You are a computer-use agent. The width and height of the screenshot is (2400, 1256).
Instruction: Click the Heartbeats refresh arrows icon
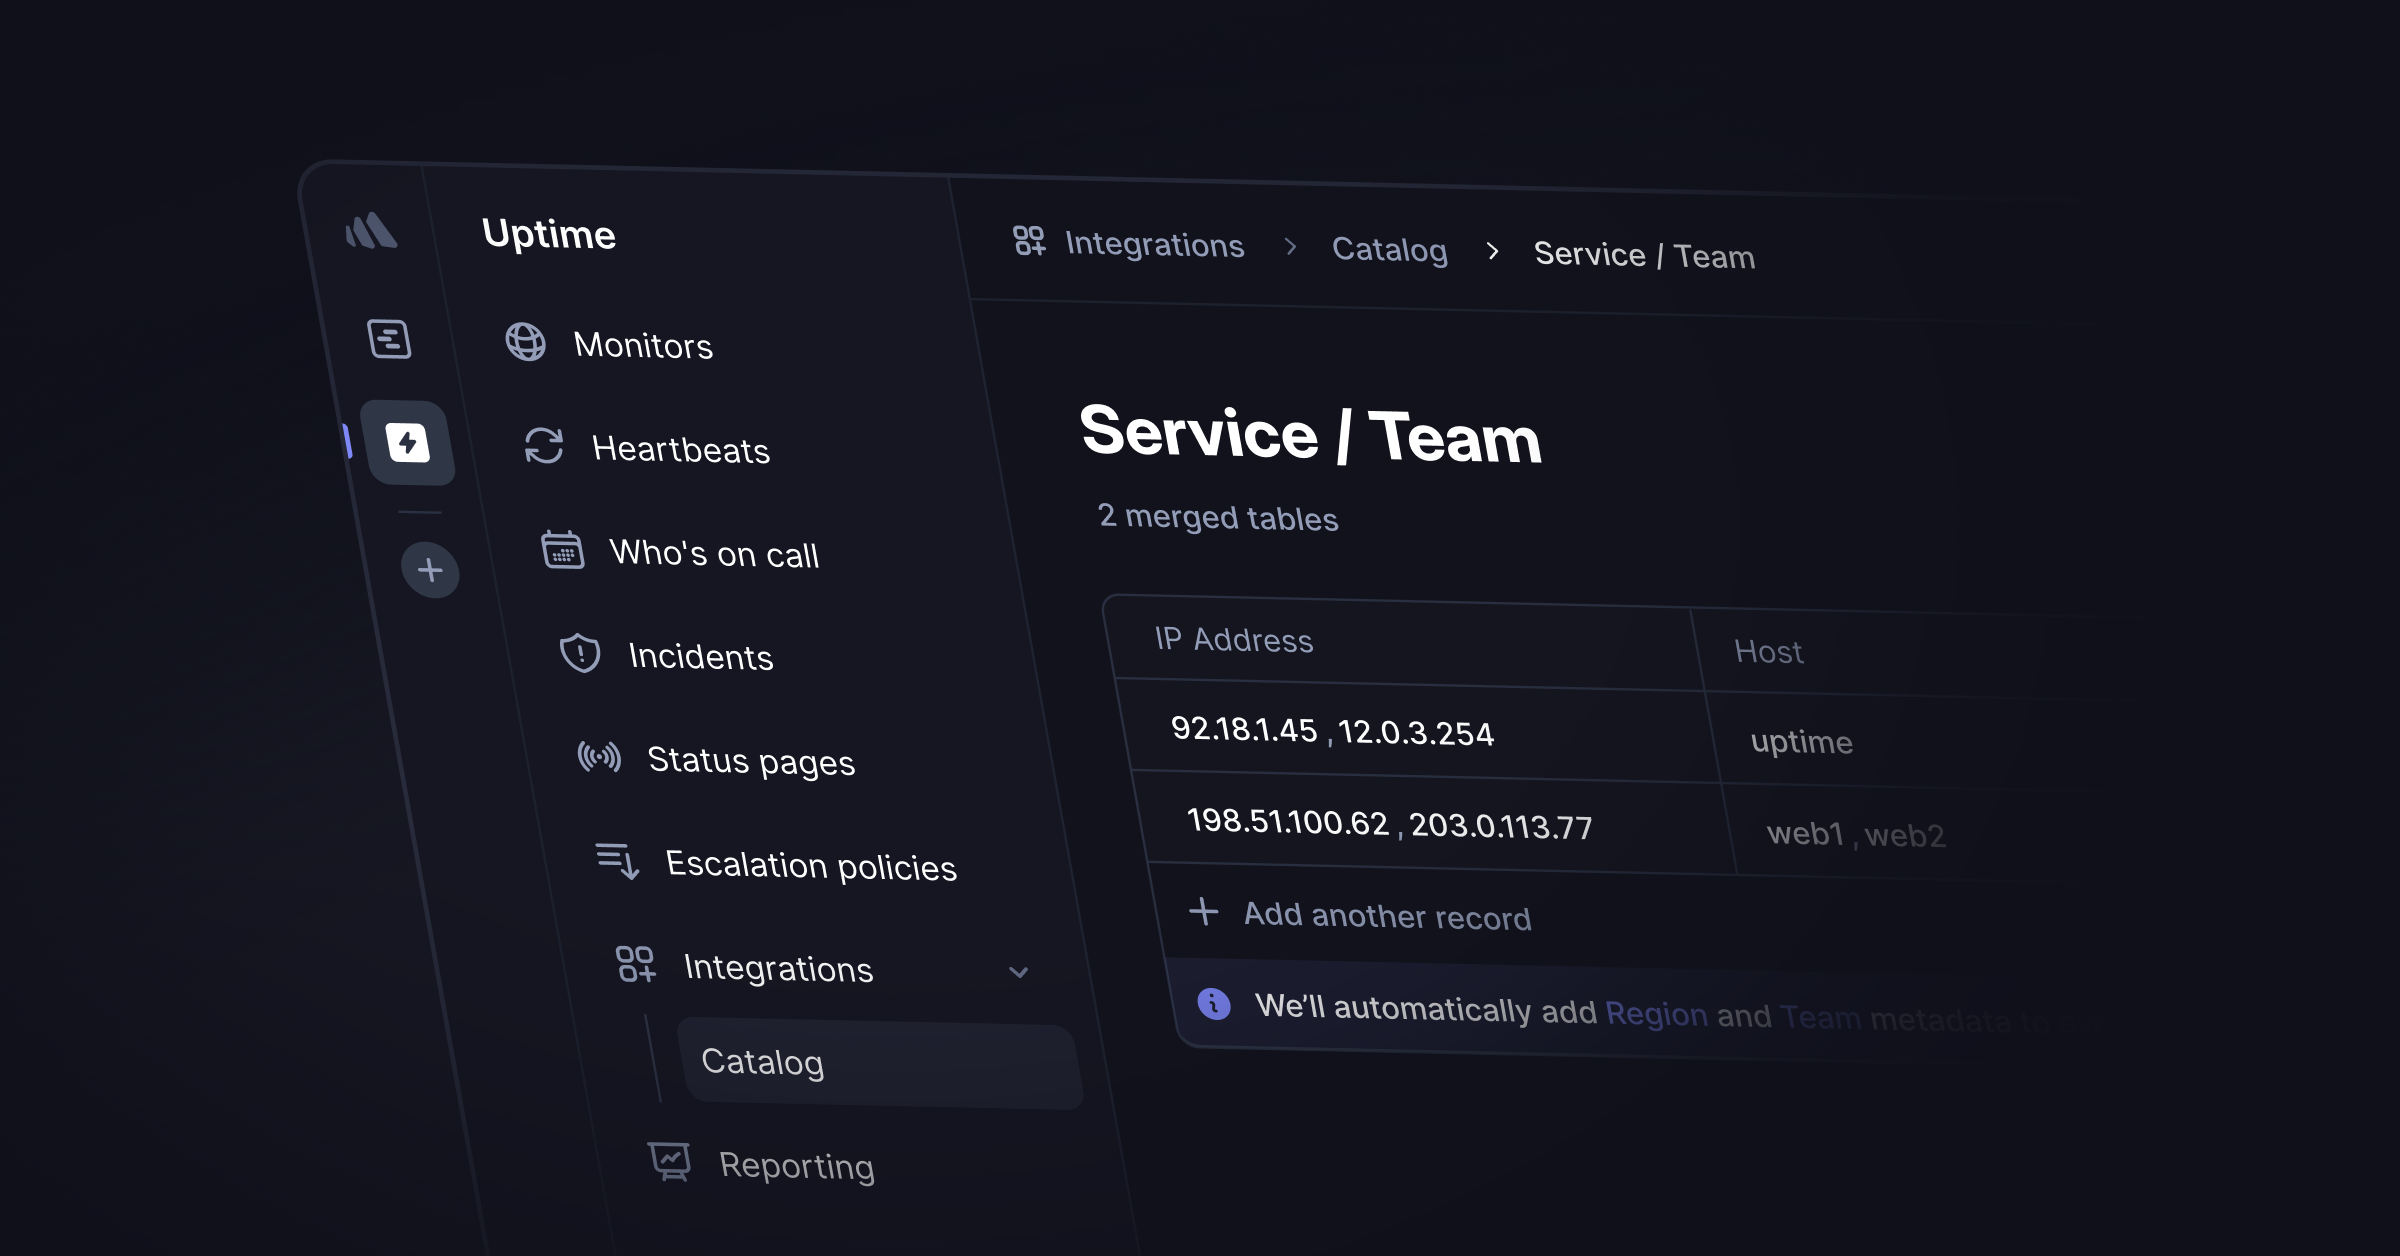(544, 446)
